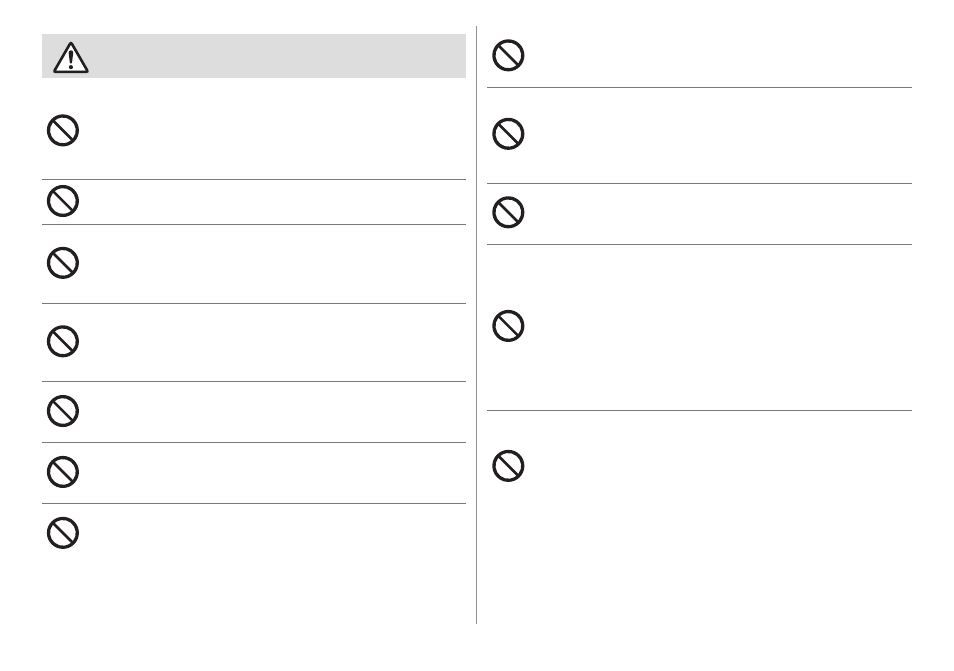Click the sixth prohibition icon in left column
This screenshot has width=954, height=671.
[63, 471]
